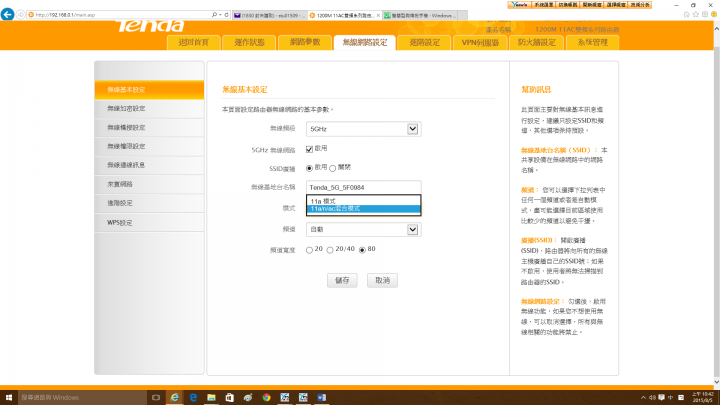Open the volume speaker tray icon
This screenshot has height=405, width=720.
(652, 398)
